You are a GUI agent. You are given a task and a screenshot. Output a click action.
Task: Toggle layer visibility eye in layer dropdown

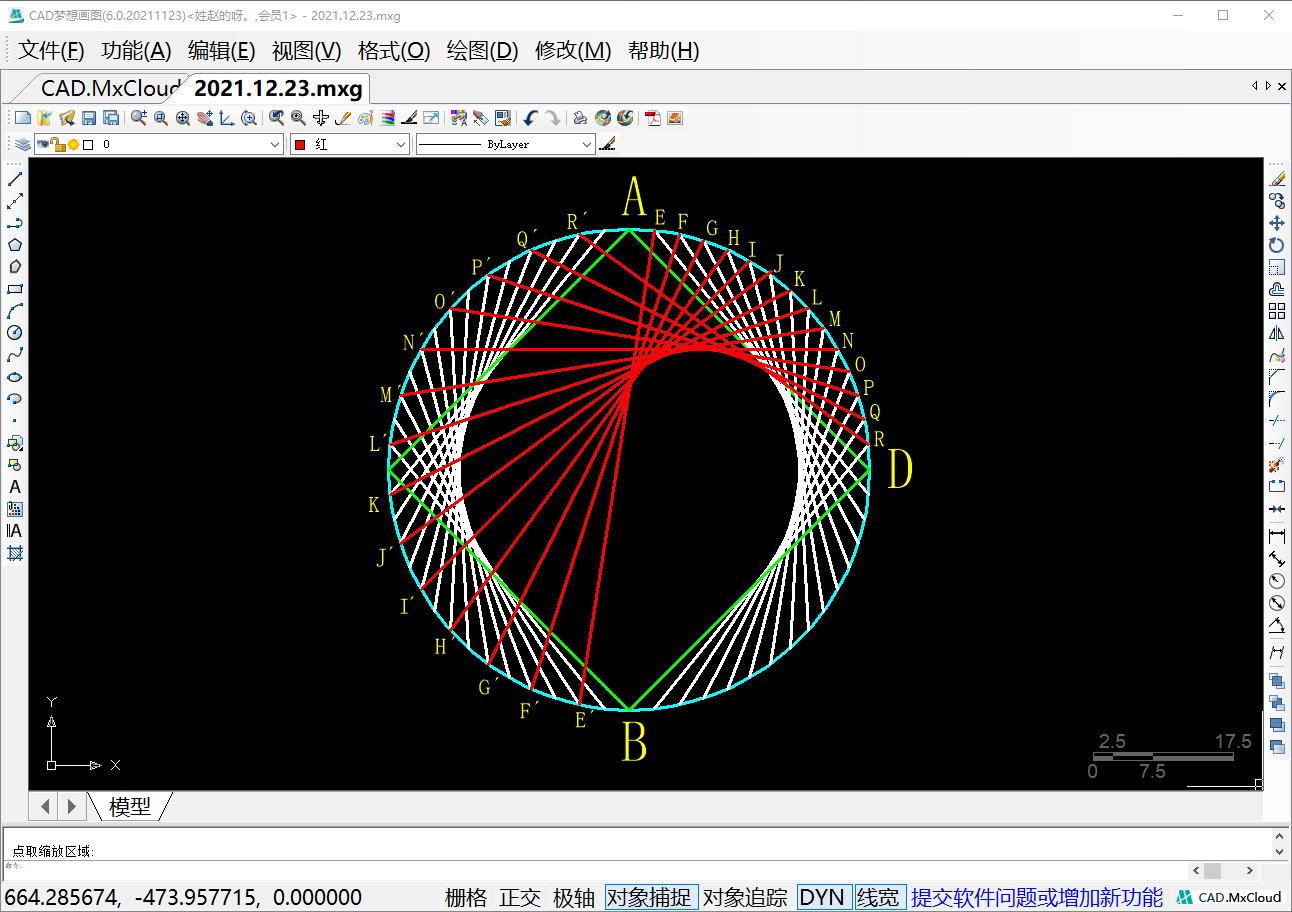(x=43, y=144)
